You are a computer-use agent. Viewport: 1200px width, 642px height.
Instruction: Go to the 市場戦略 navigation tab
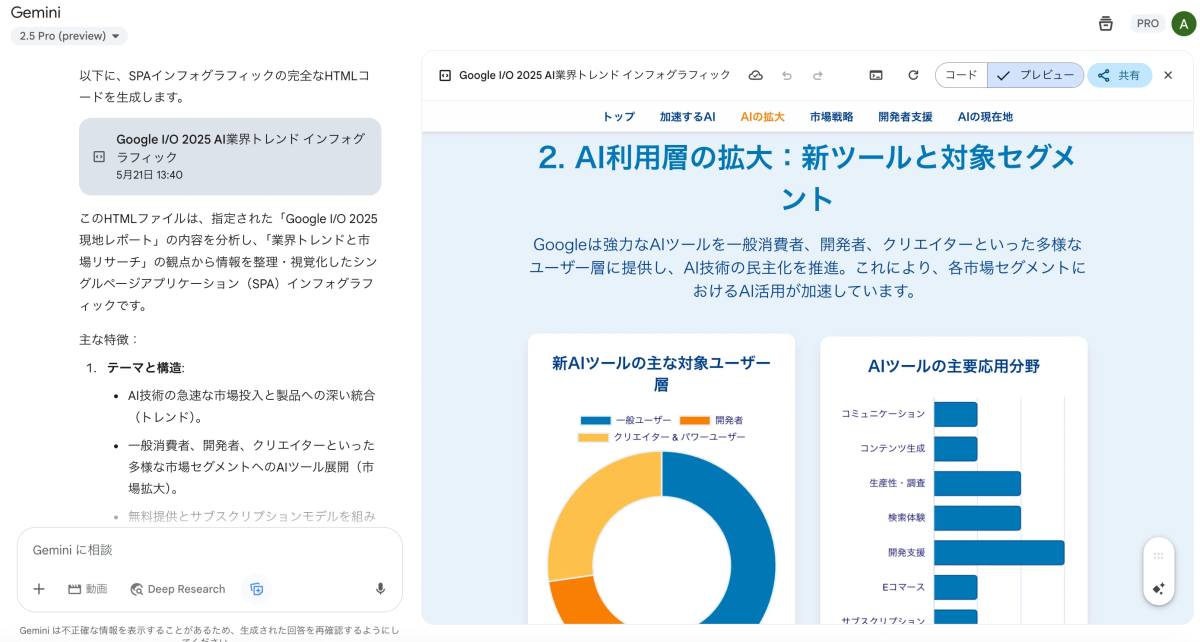point(831,117)
